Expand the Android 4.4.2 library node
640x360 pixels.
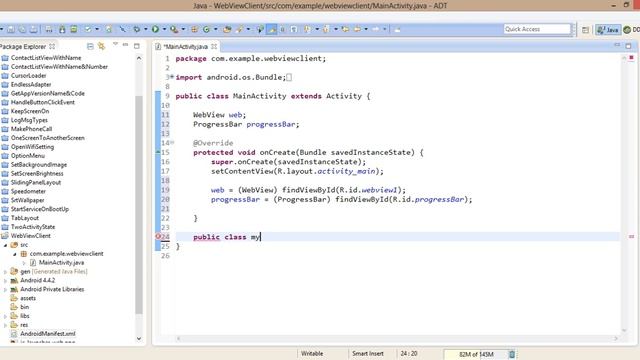pos(6,280)
